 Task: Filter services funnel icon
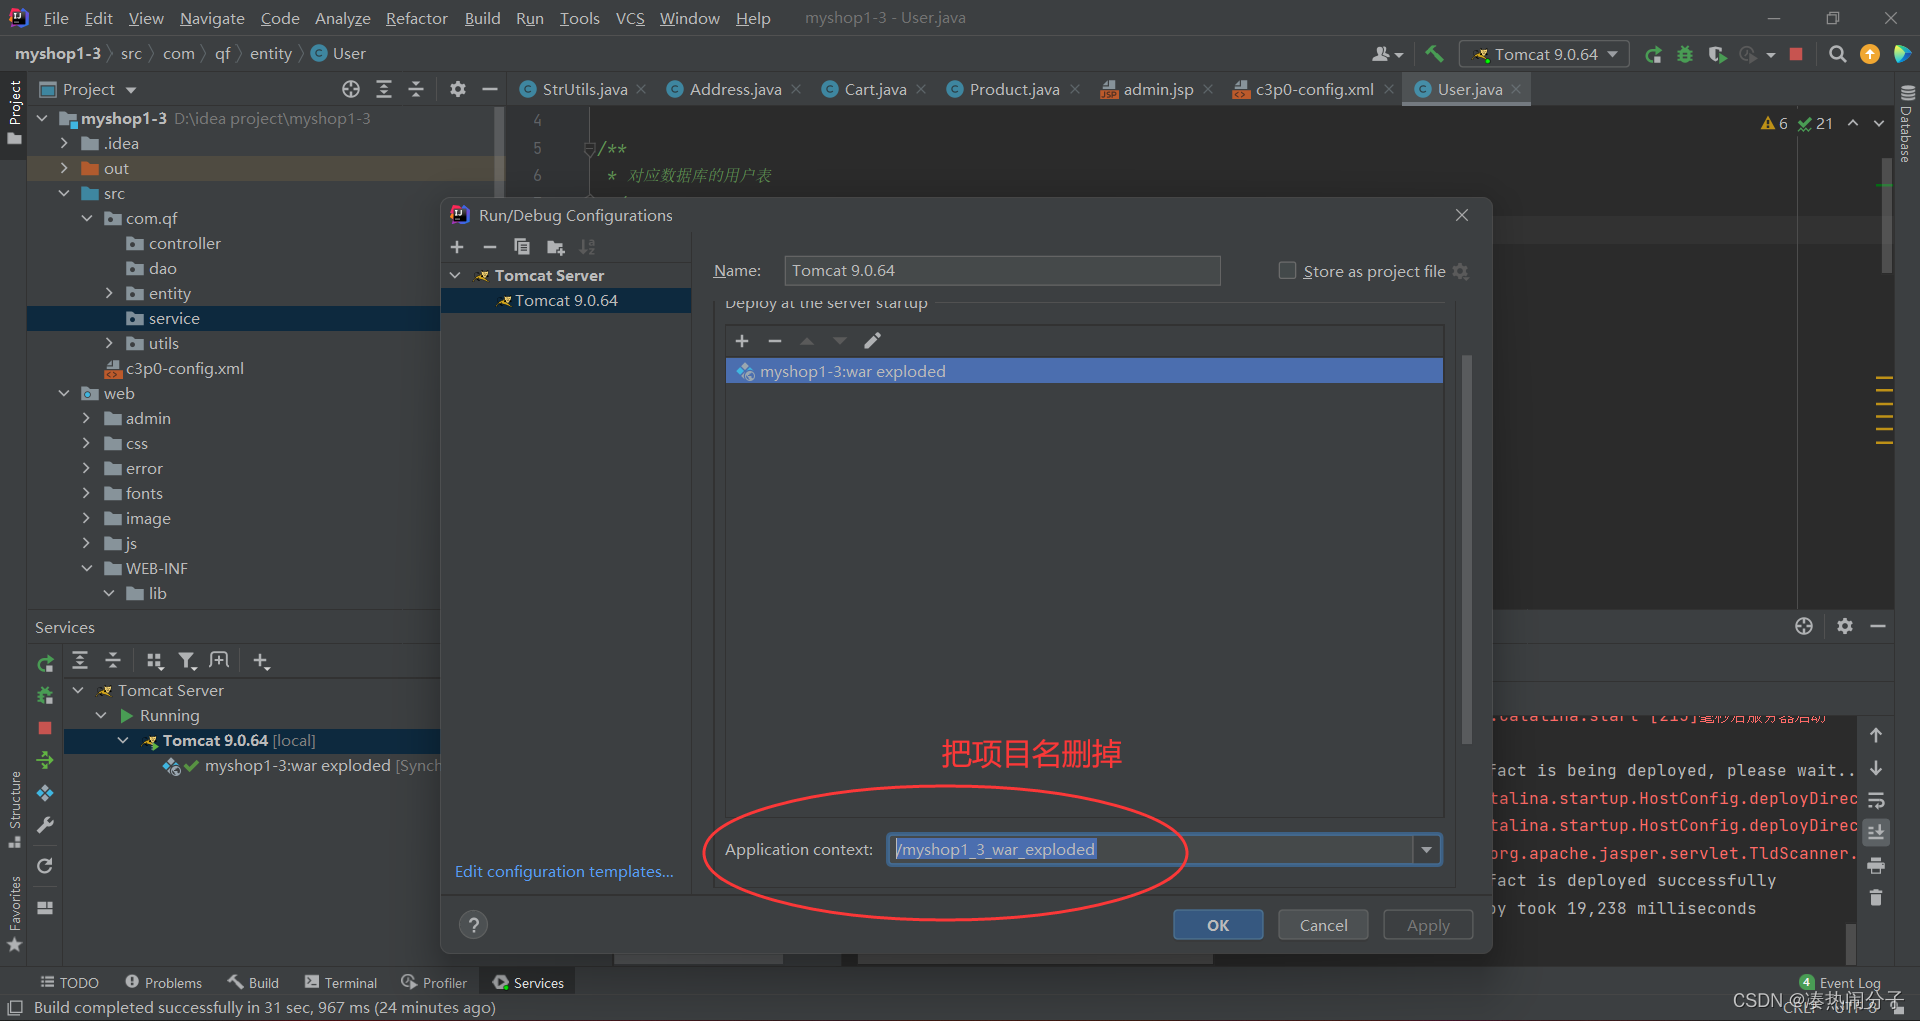187,660
